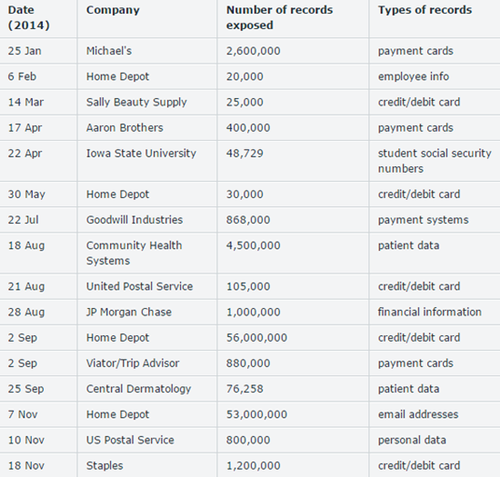The image size is (500, 477).
Task: Click the Aaron Brothers entry
Action: 125,128
